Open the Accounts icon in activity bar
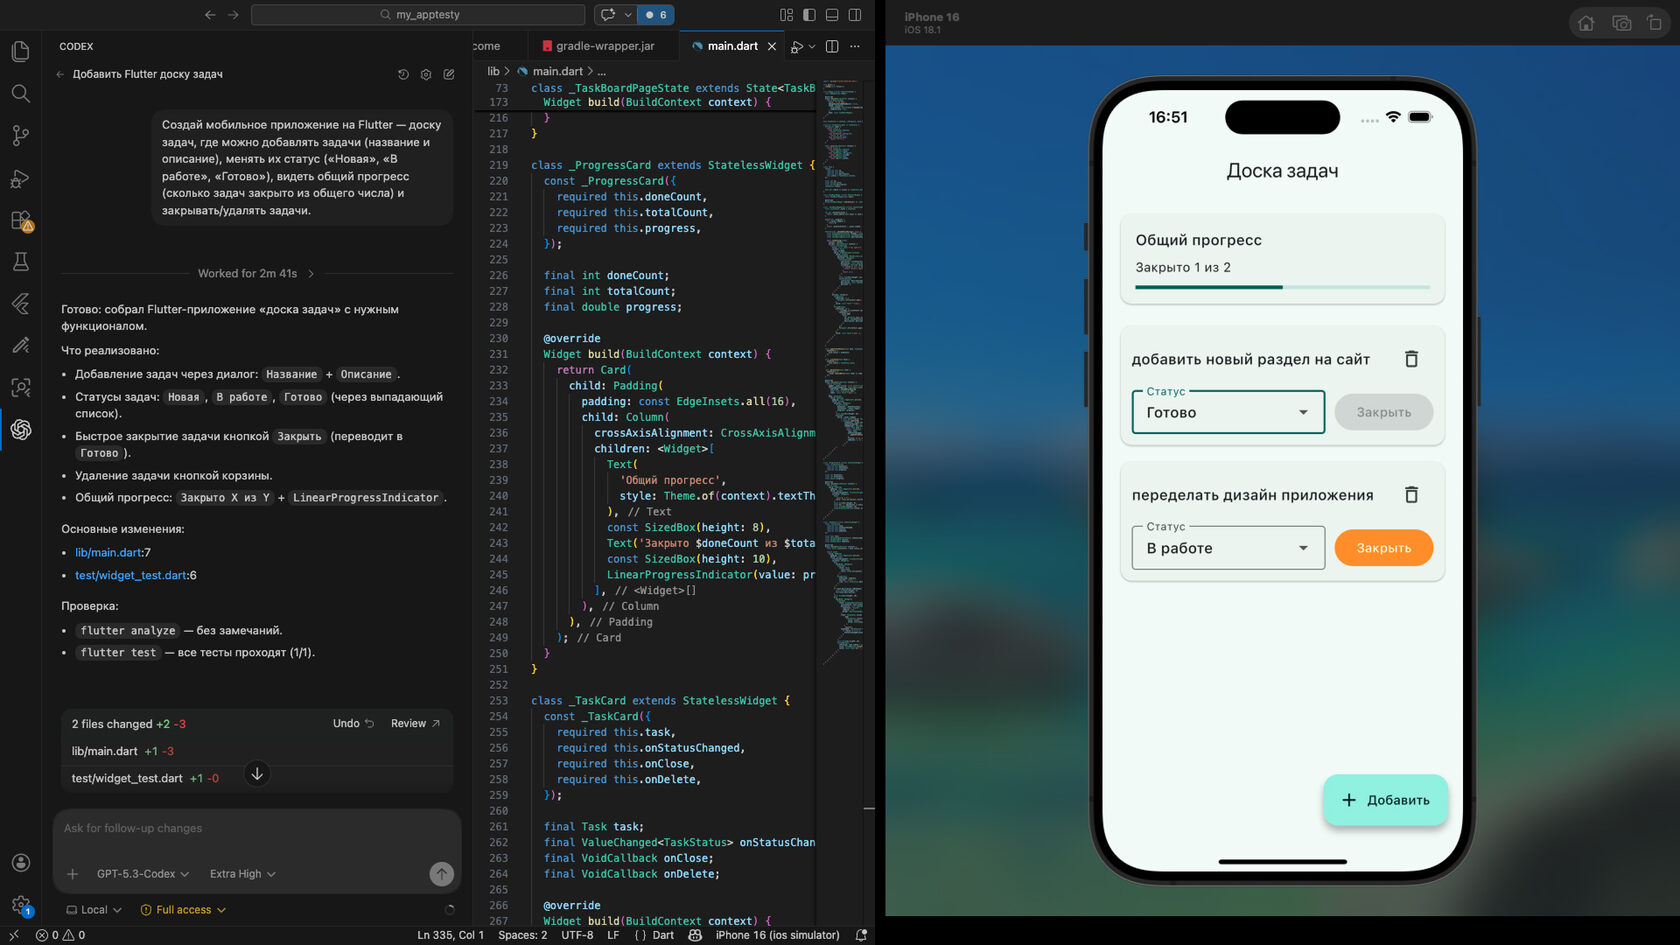This screenshot has height=945, width=1680. point(20,862)
